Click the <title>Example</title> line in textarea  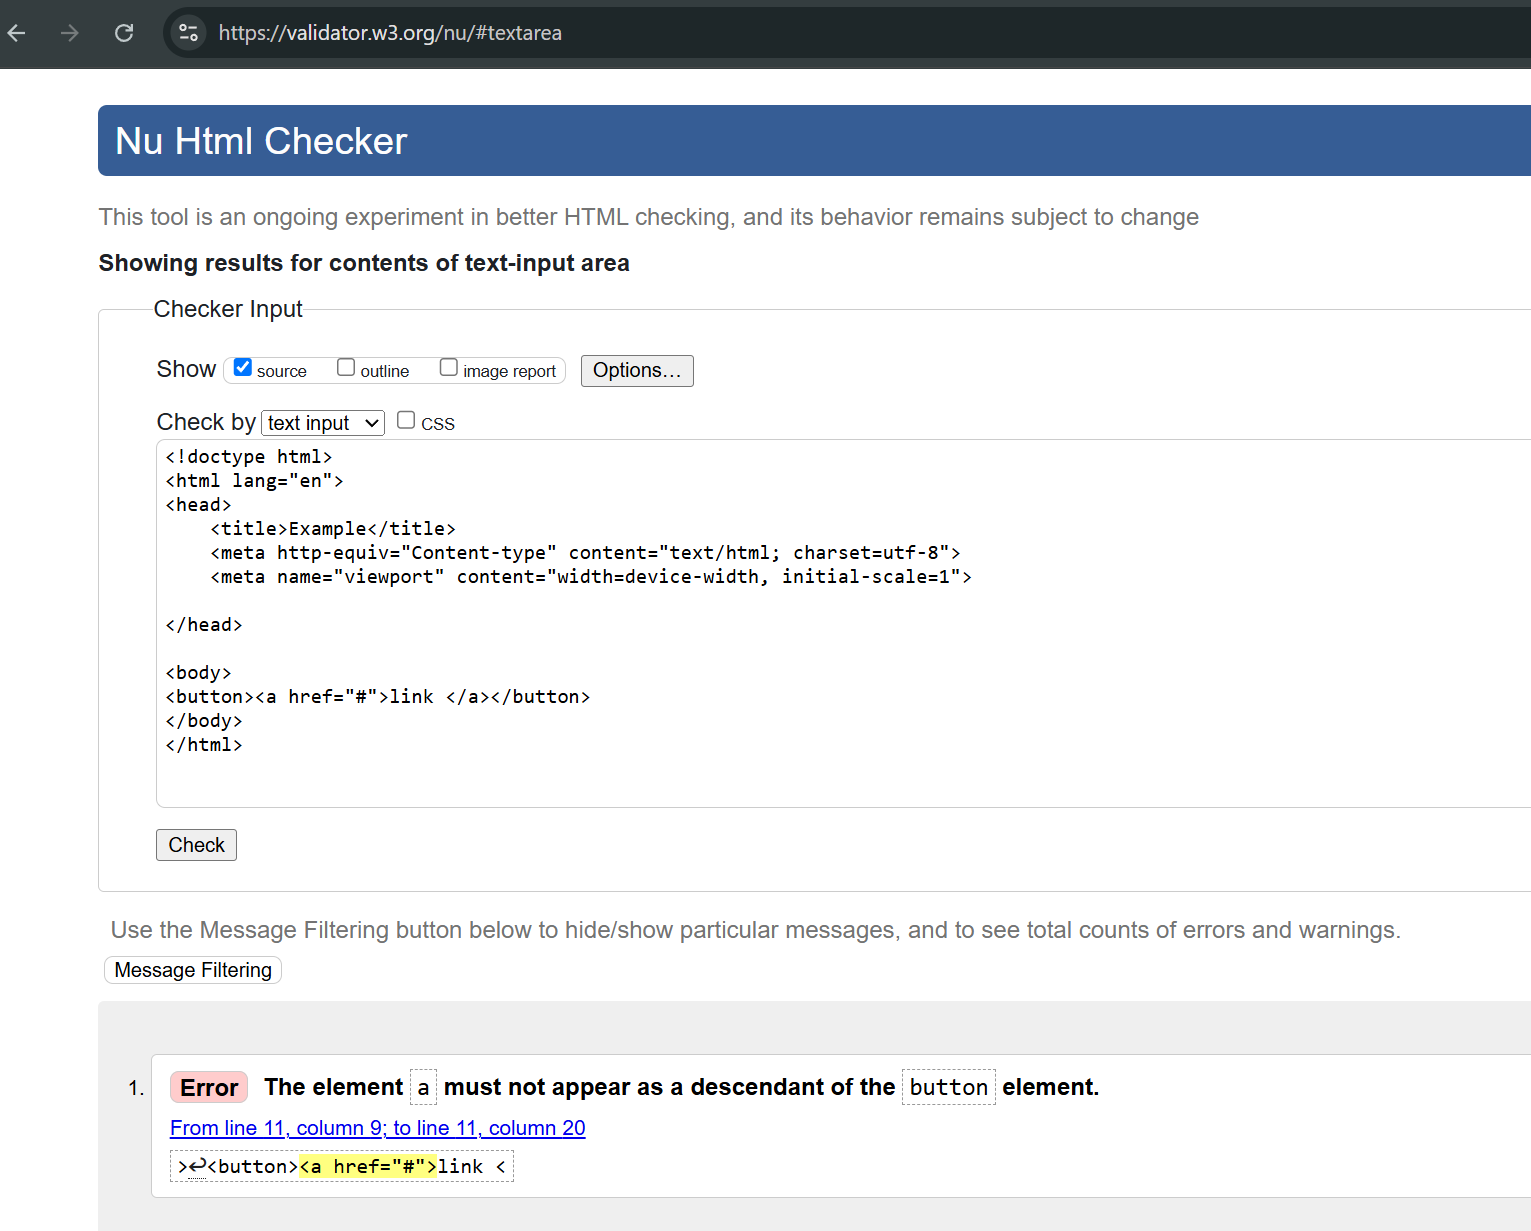(x=333, y=528)
